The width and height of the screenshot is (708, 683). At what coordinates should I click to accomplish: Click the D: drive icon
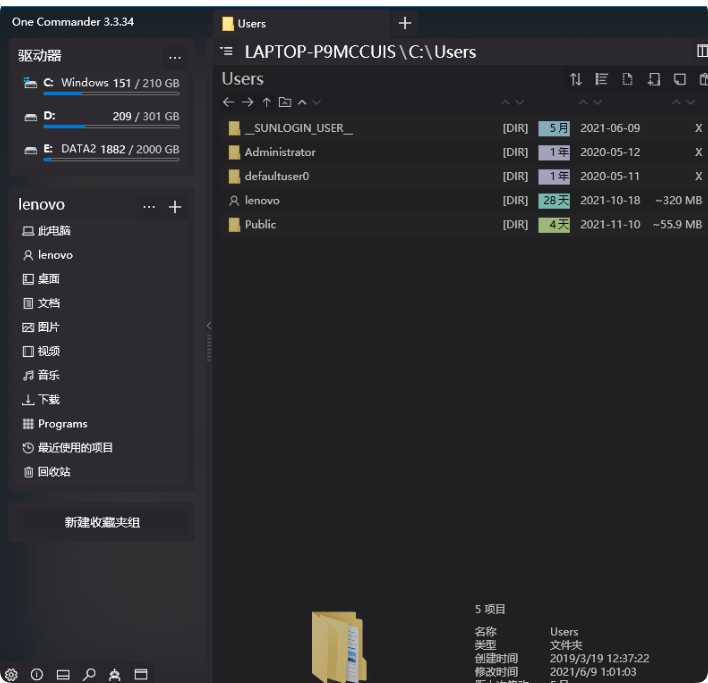pyautogui.click(x=30, y=117)
